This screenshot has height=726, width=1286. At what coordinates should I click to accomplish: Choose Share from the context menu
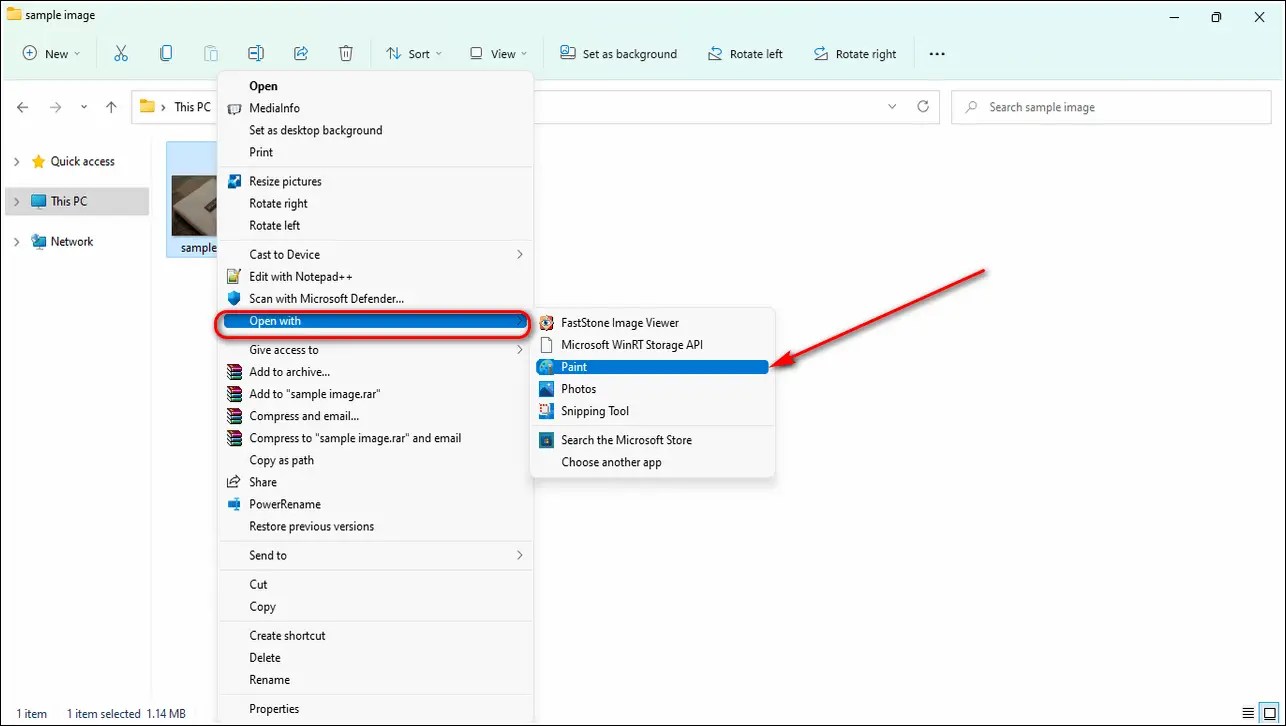374,482
